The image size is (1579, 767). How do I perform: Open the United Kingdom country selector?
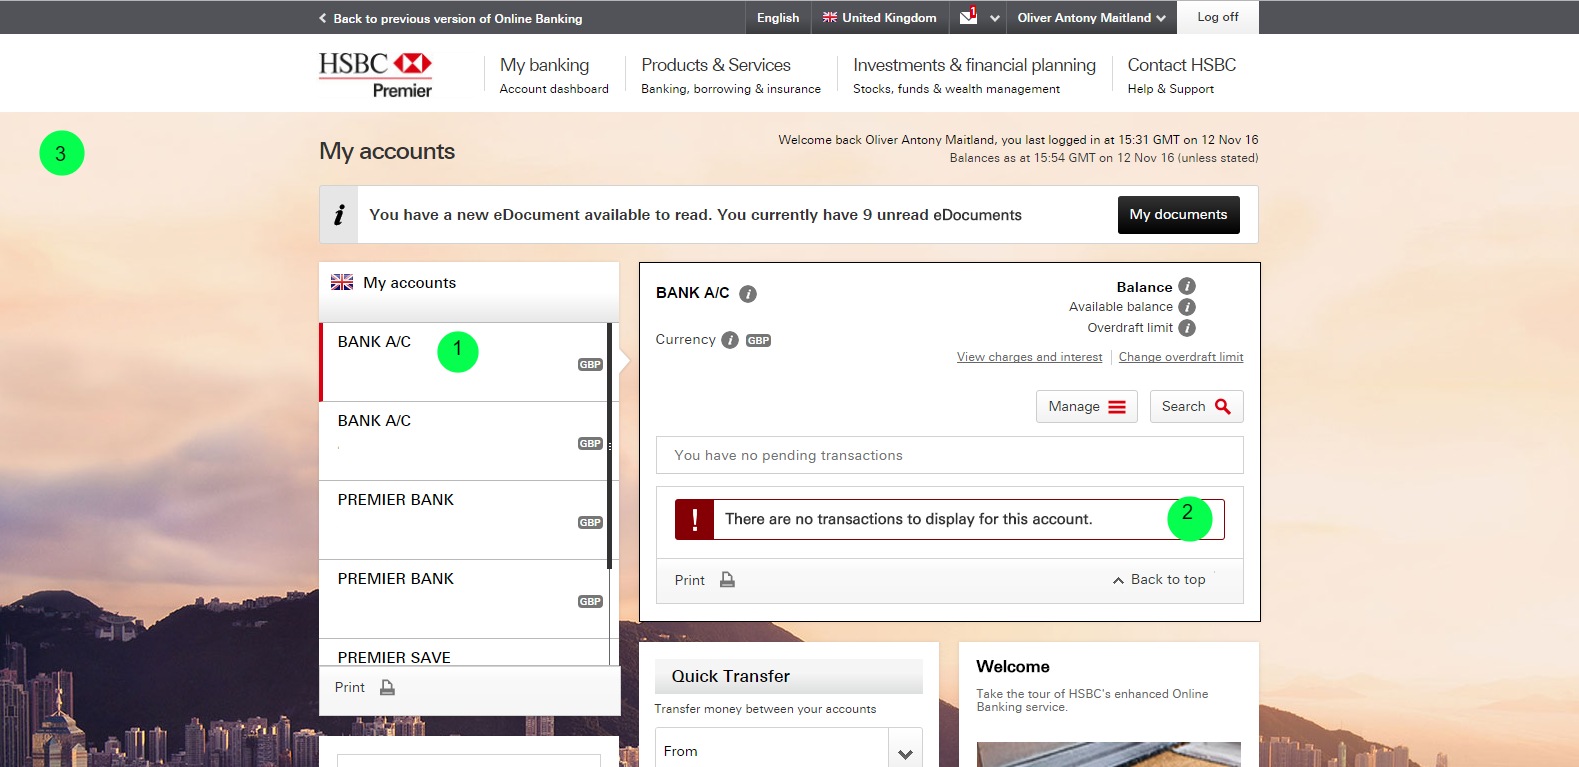[880, 17]
